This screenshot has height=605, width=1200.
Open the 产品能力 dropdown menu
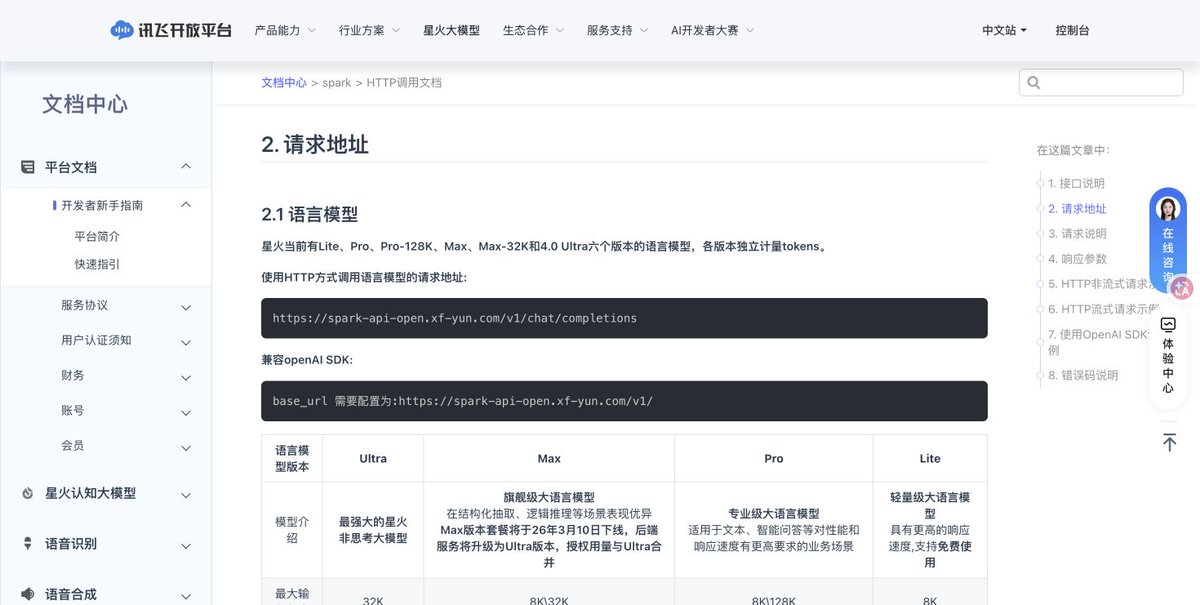[285, 30]
